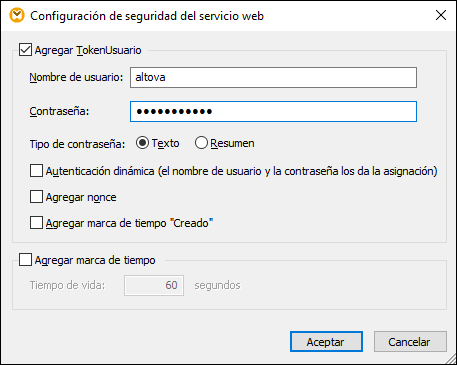Viewport: 457px width, 365px height.
Task: Focus the Contraseña password field
Action: click(273, 111)
